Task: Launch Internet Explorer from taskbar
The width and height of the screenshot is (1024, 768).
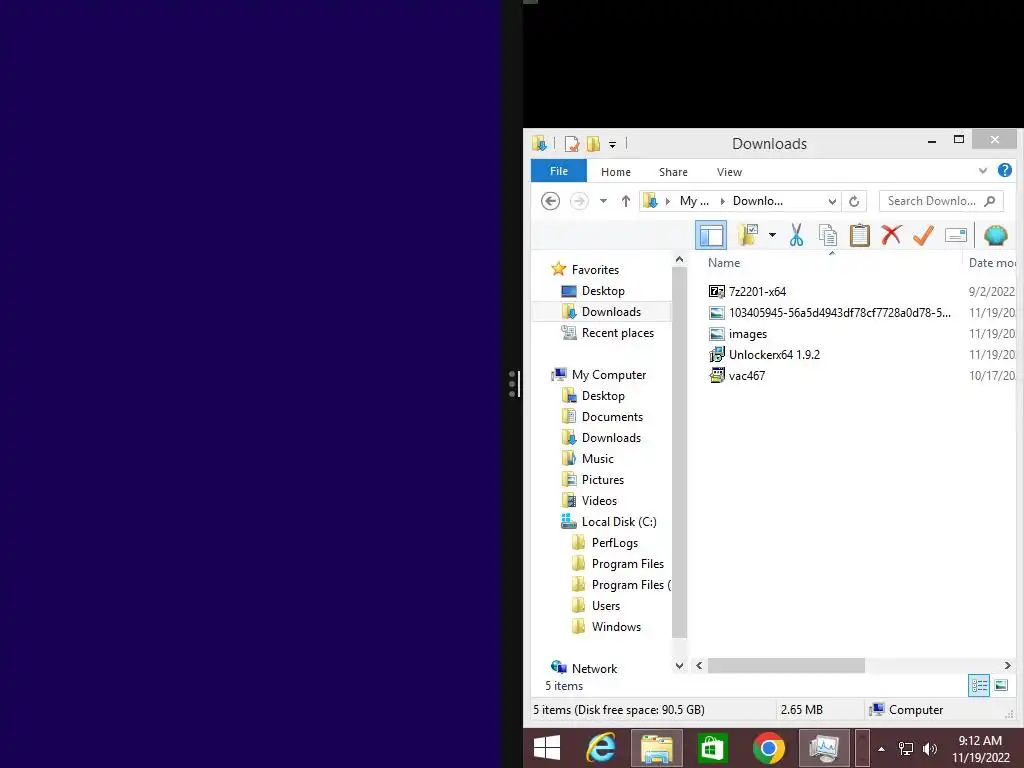Action: click(x=601, y=748)
